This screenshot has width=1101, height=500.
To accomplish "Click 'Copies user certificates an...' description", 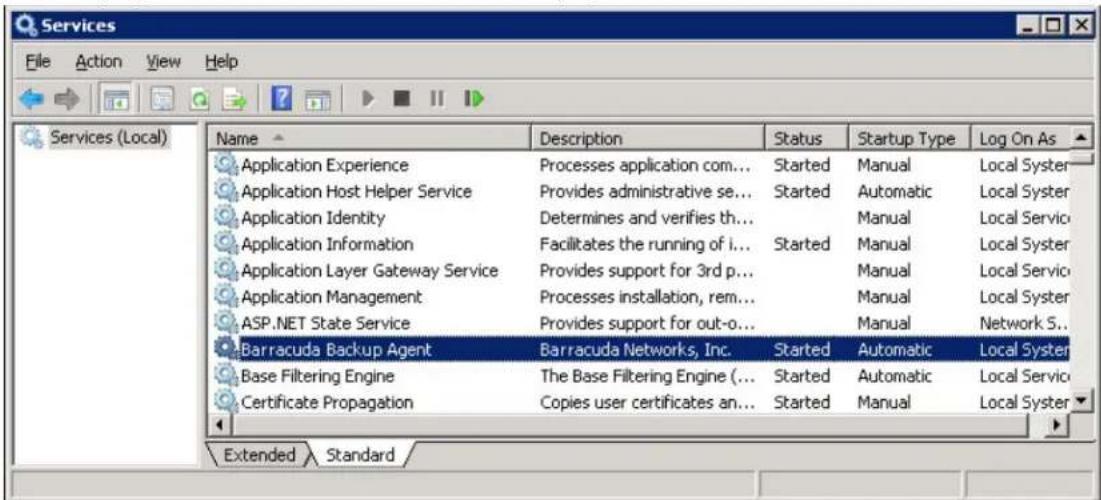I will (647, 402).
